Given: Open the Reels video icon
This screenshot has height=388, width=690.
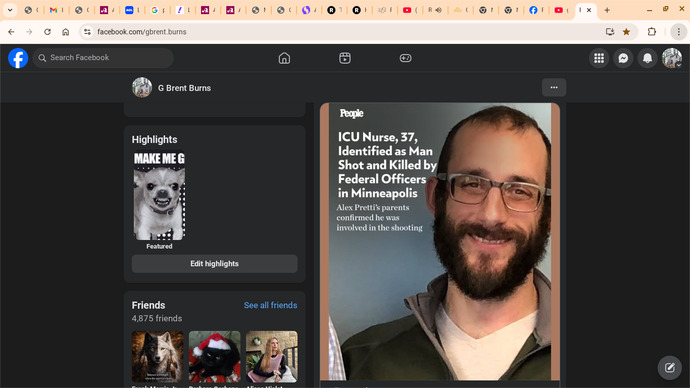Looking at the screenshot, I should tap(345, 58).
